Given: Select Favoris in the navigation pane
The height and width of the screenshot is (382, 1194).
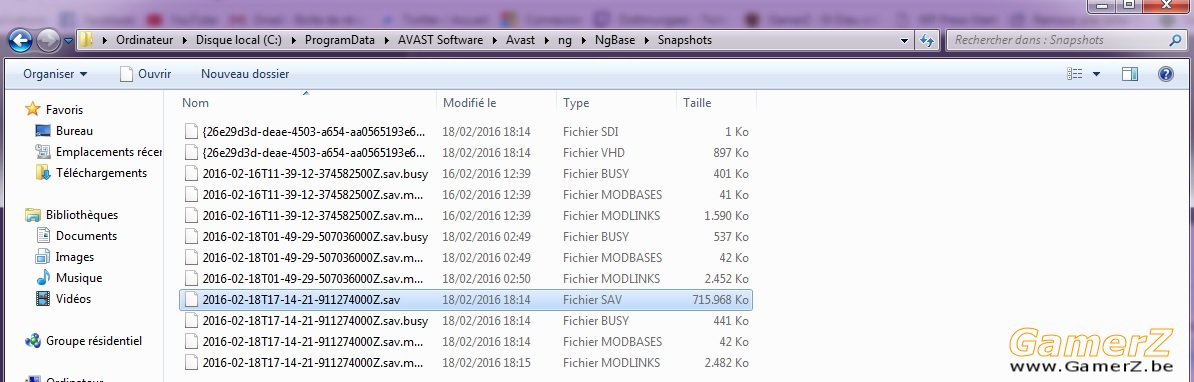Looking at the screenshot, I should click(x=64, y=110).
